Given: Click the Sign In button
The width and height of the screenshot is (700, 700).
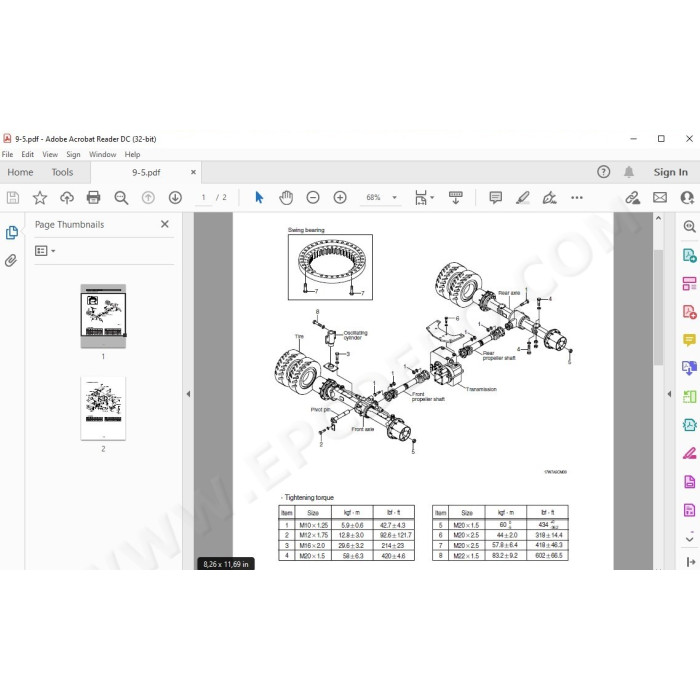Looking at the screenshot, I should point(671,172).
